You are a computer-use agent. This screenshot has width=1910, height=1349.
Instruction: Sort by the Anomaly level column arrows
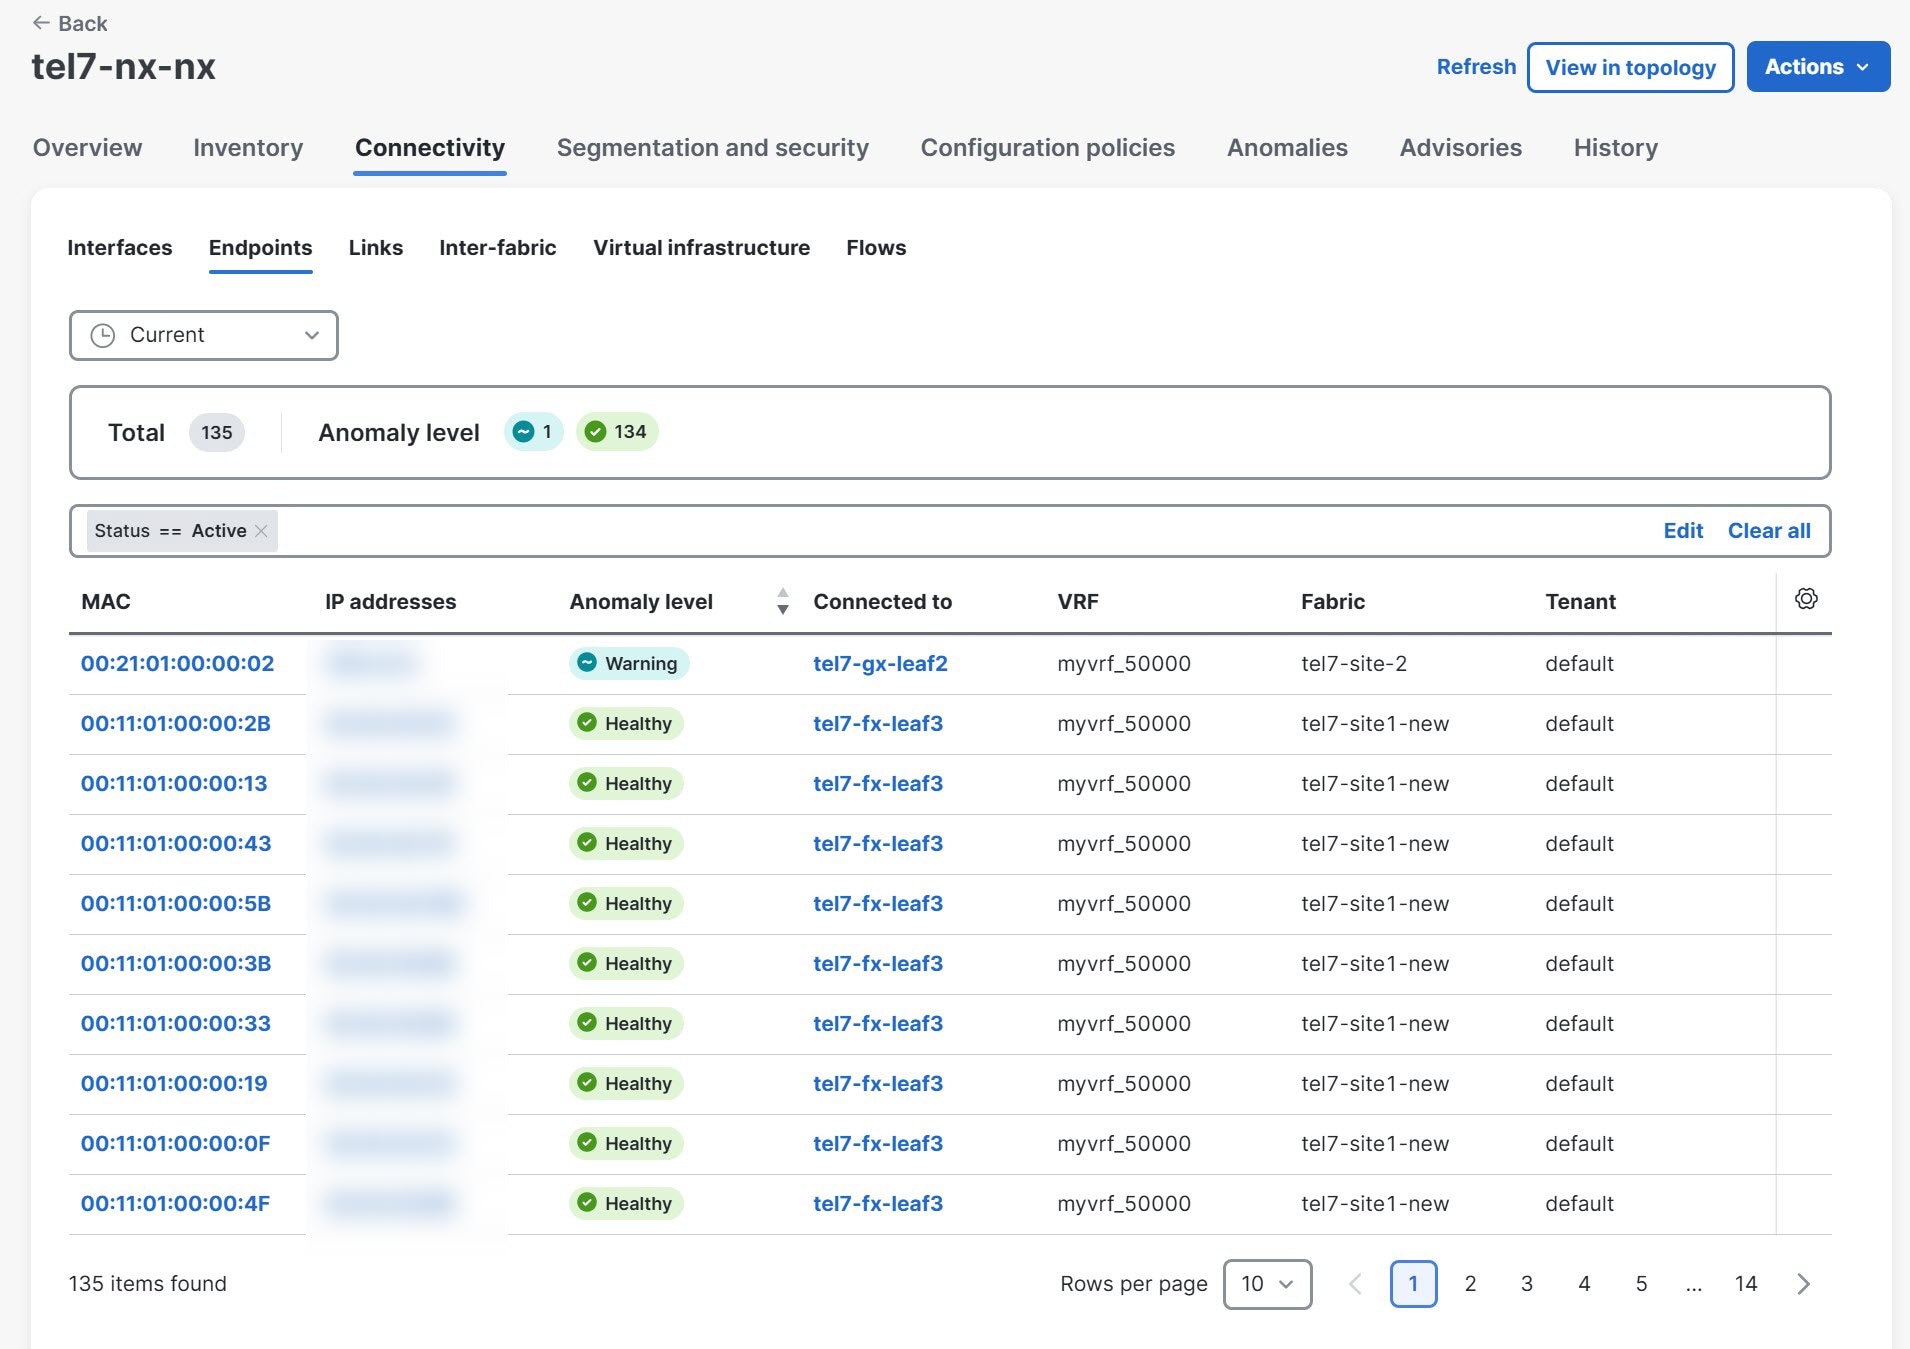(x=783, y=601)
